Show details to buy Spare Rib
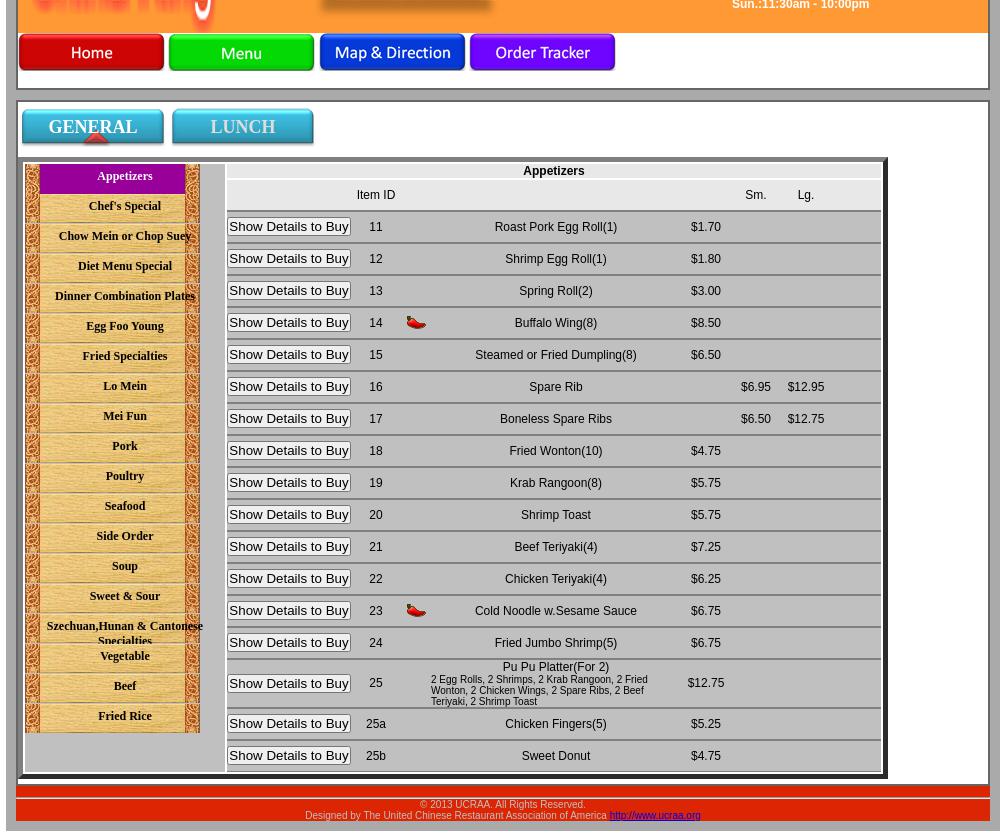Screen dimensions: 1006x837 click(289, 387)
